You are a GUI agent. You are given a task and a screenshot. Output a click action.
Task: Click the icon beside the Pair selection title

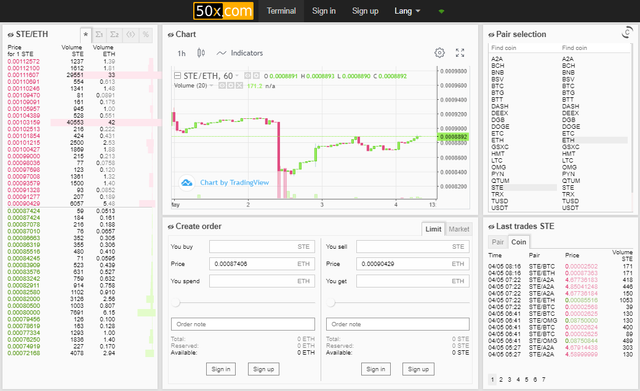tap(491, 35)
